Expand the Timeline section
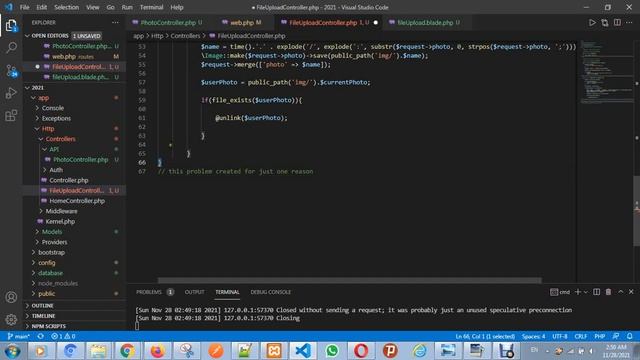This screenshot has height=360, width=640. pos(75,316)
